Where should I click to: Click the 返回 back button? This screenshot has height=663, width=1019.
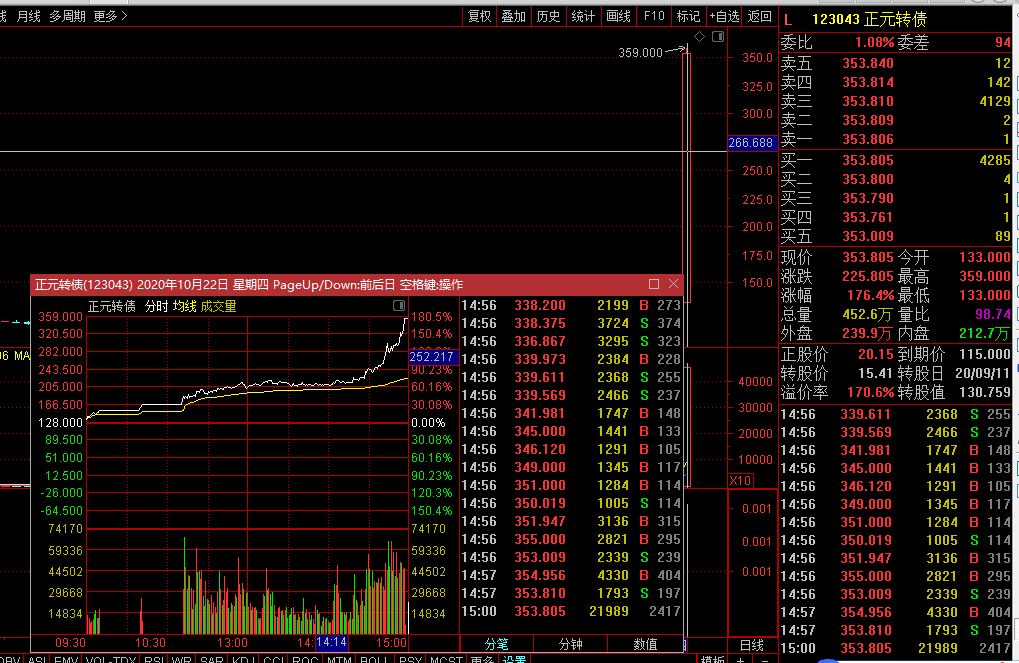pos(760,16)
